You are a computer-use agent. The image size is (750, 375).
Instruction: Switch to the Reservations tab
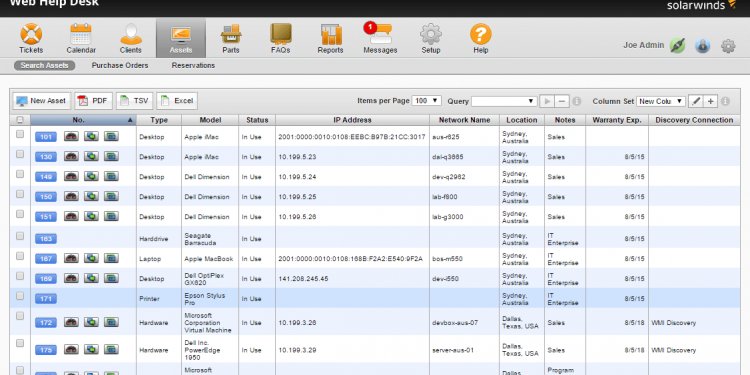click(193, 66)
